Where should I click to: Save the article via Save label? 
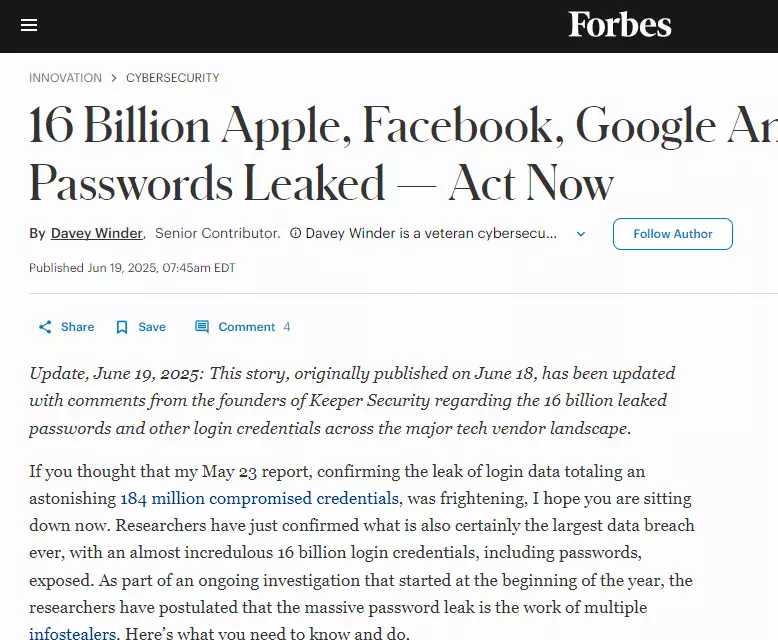(152, 327)
